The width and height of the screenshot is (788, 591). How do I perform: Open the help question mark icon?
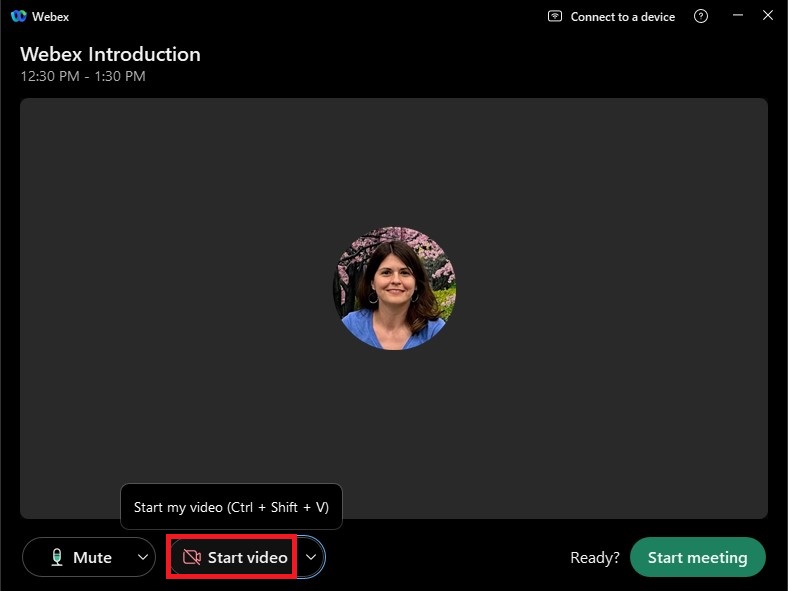coord(701,16)
